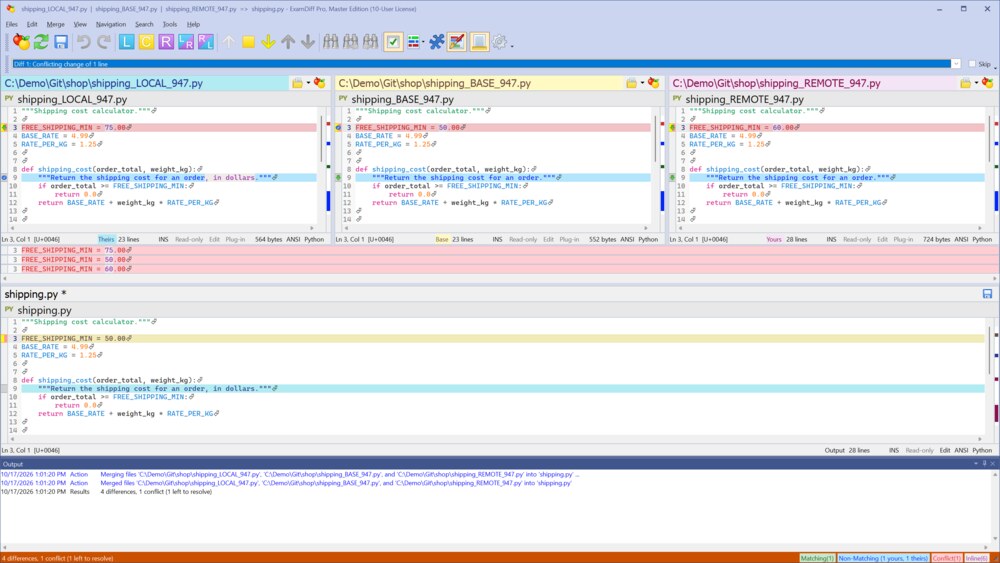Open folder dropdown in BASE pane header
1000x563 pixels.
pos(642,83)
